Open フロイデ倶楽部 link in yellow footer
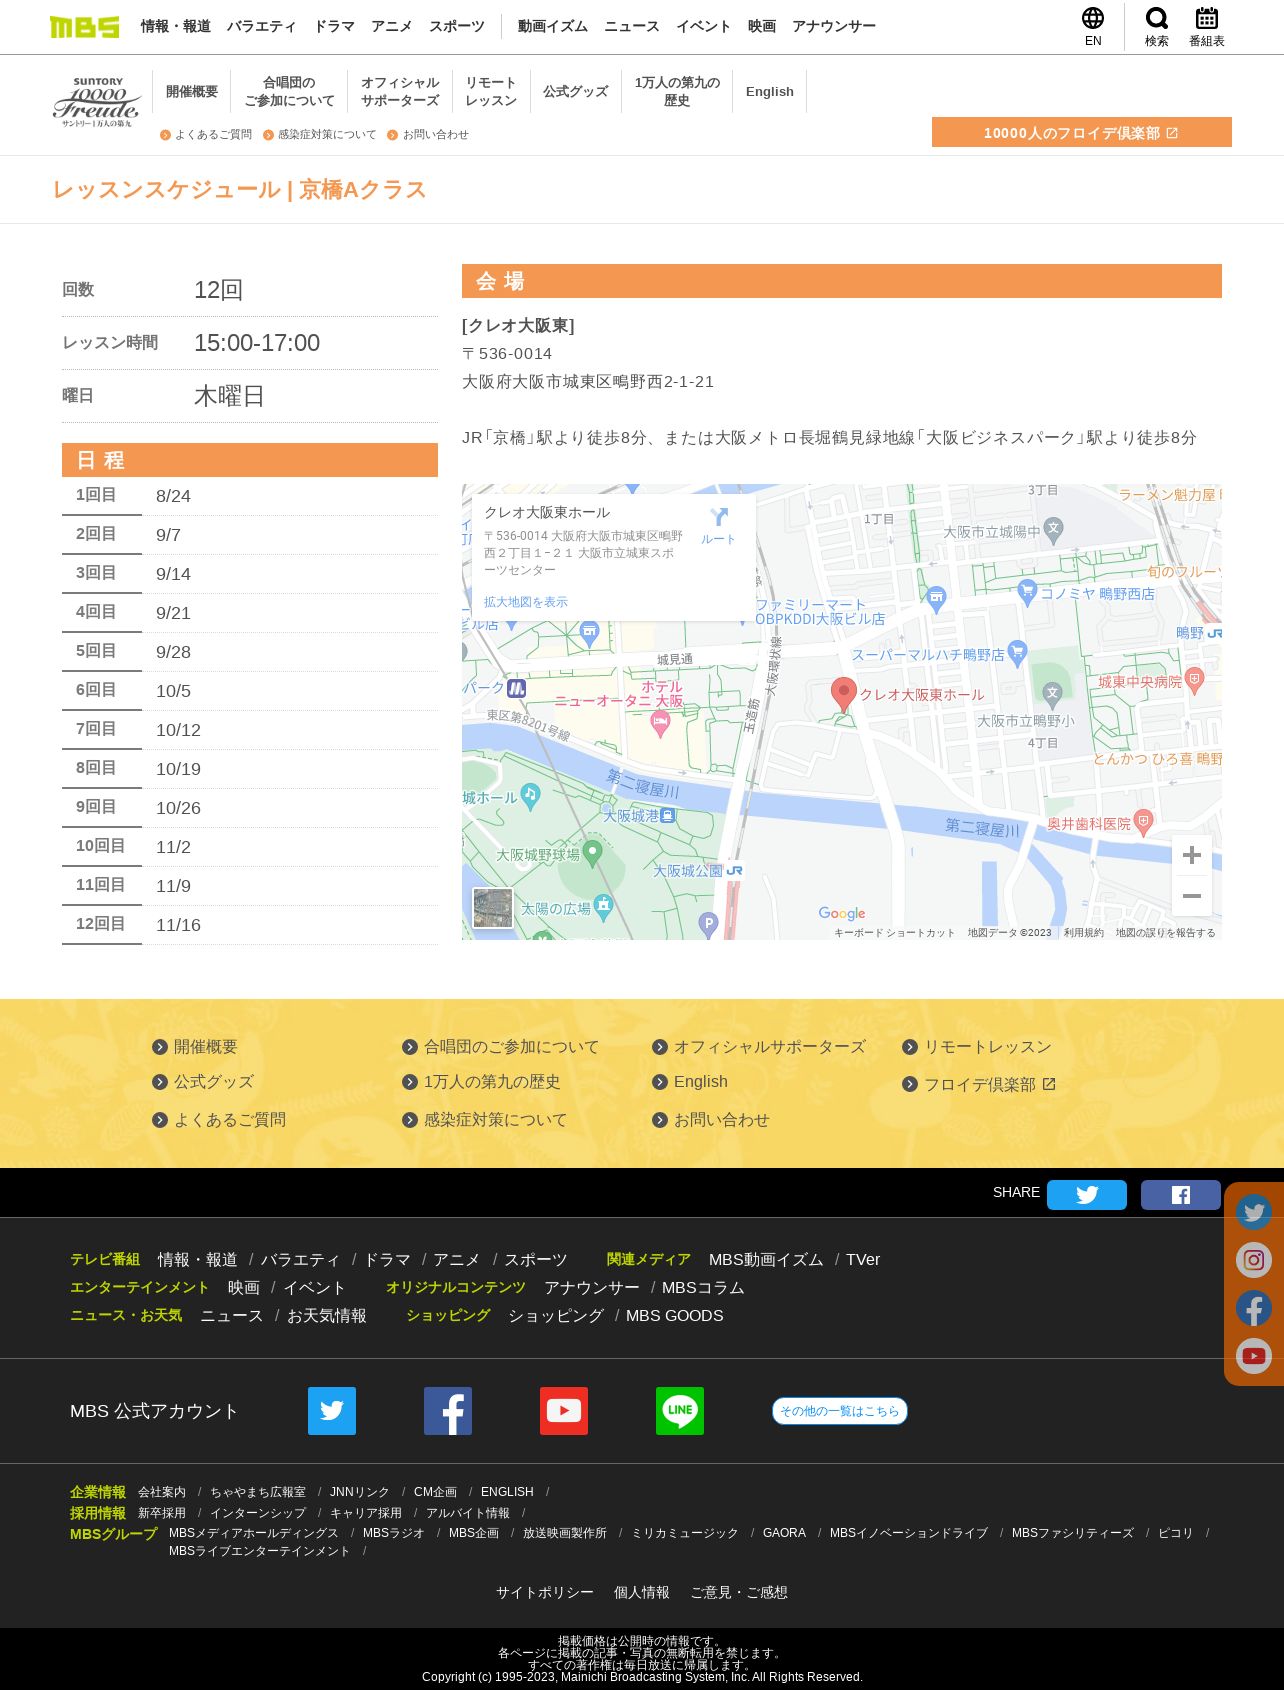Image resolution: width=1284 pixels, height=1690 pixels. tap(979, 1085)
